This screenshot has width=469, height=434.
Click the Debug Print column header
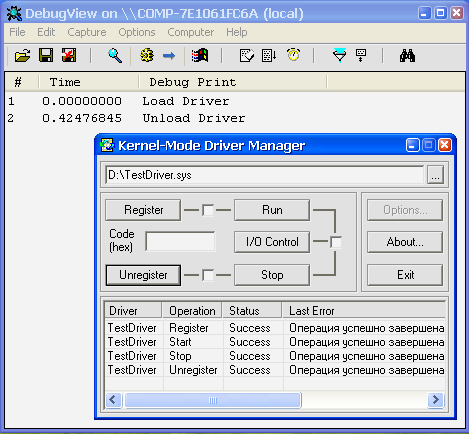point(233,82)
